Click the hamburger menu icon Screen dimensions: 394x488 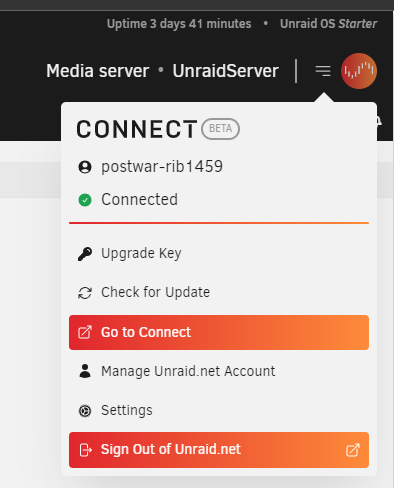[323, 71]
